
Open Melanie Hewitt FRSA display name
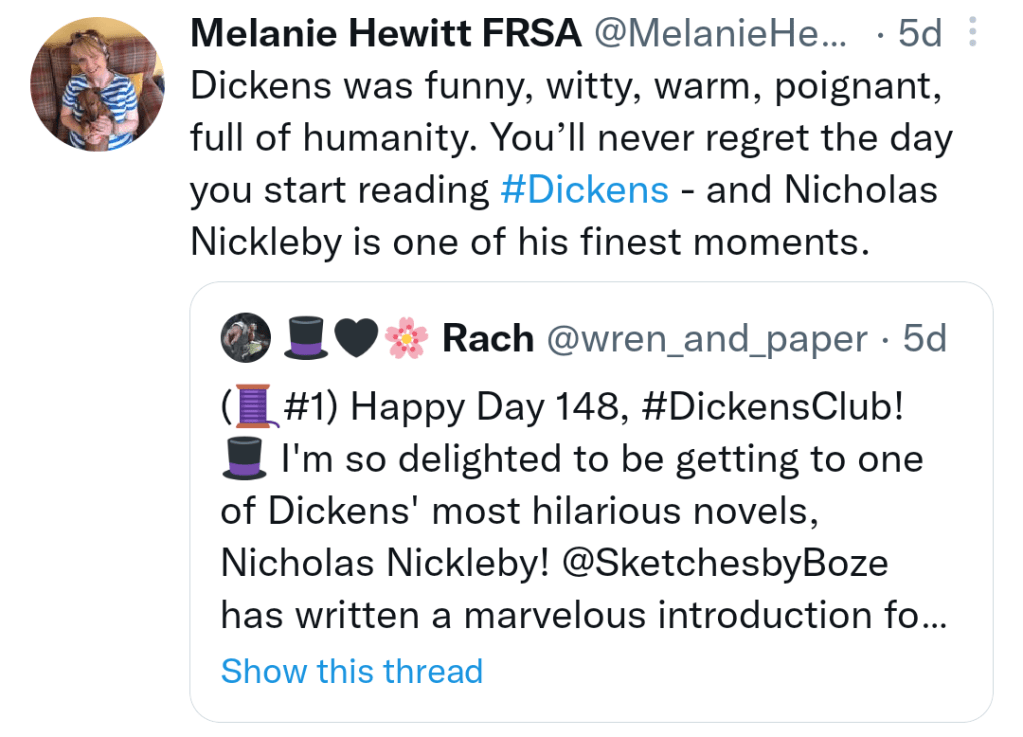coord(385,34)
